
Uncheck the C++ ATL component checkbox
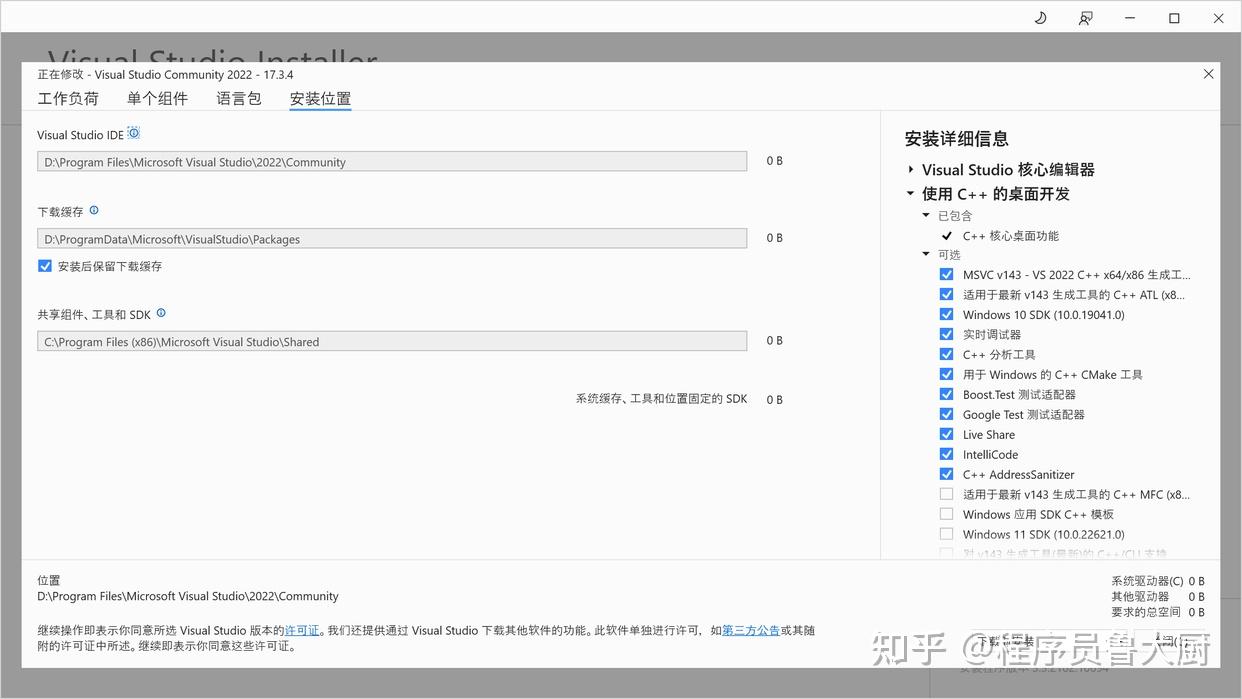click(x=946, y=294)
